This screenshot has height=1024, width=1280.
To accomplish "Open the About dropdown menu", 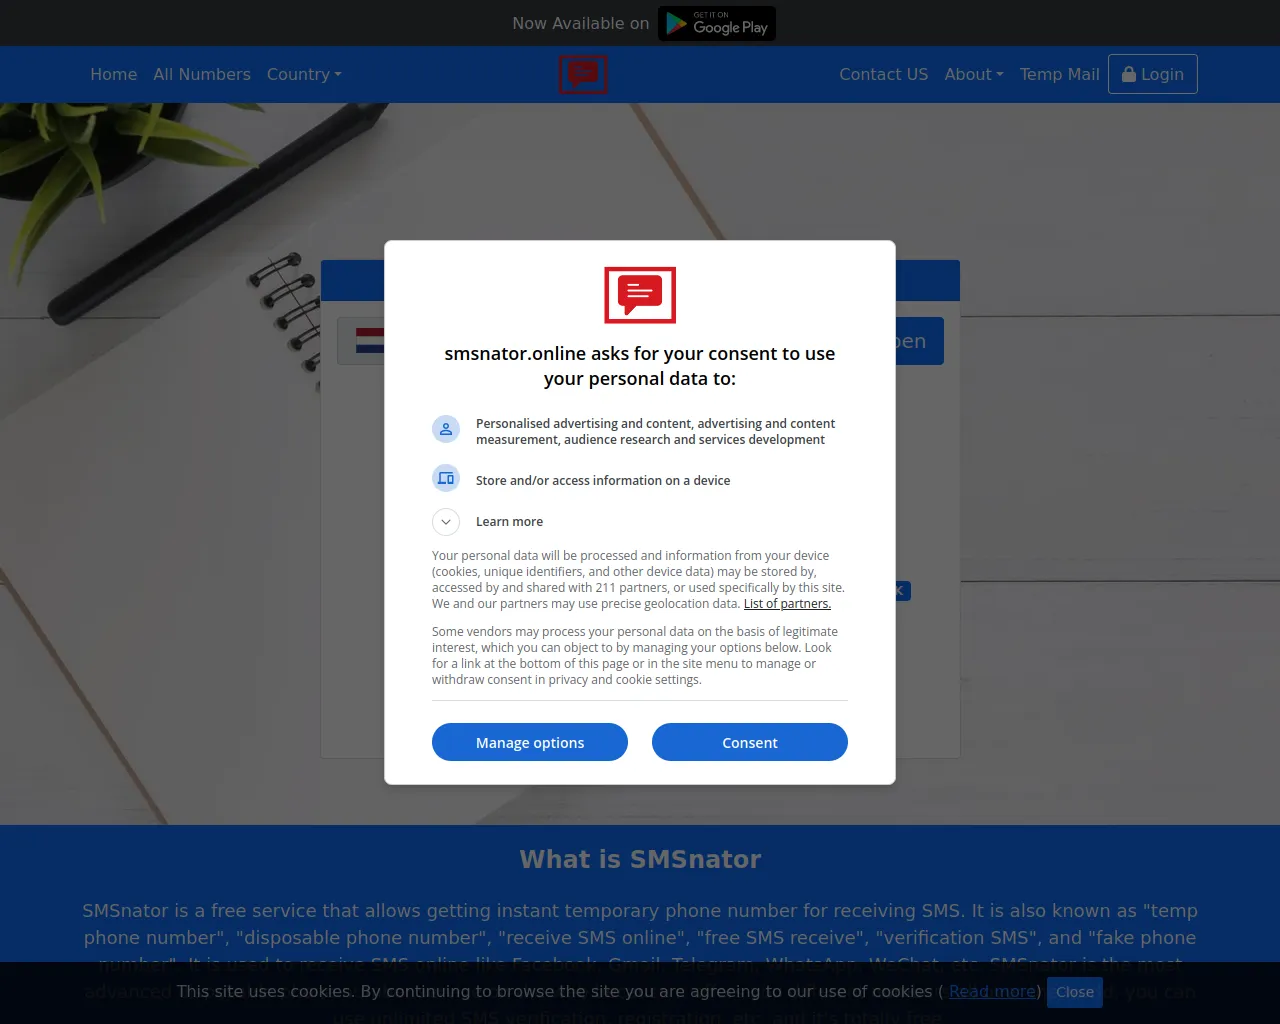I will [x=974, y=74].
